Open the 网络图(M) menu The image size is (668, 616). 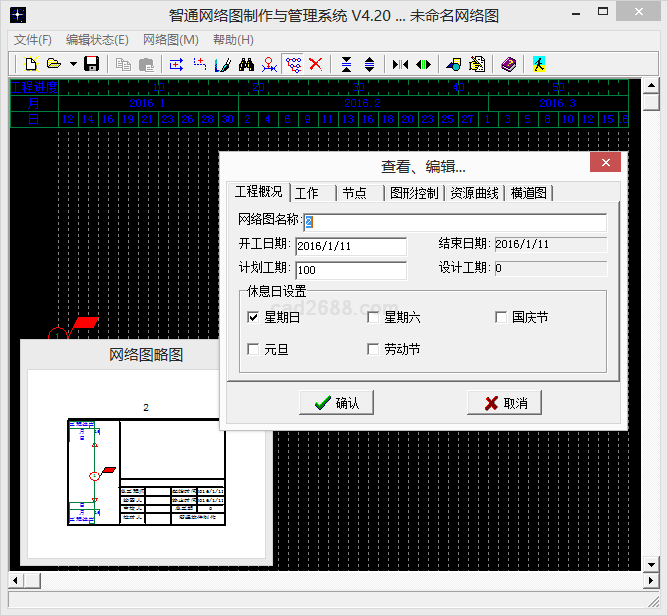click(x=171, y=40)
